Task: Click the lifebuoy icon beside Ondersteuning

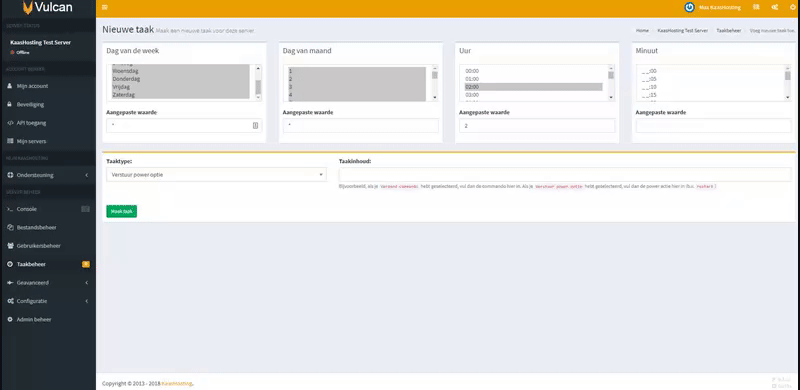Action: pyautogui.click(x=10, y=175)
